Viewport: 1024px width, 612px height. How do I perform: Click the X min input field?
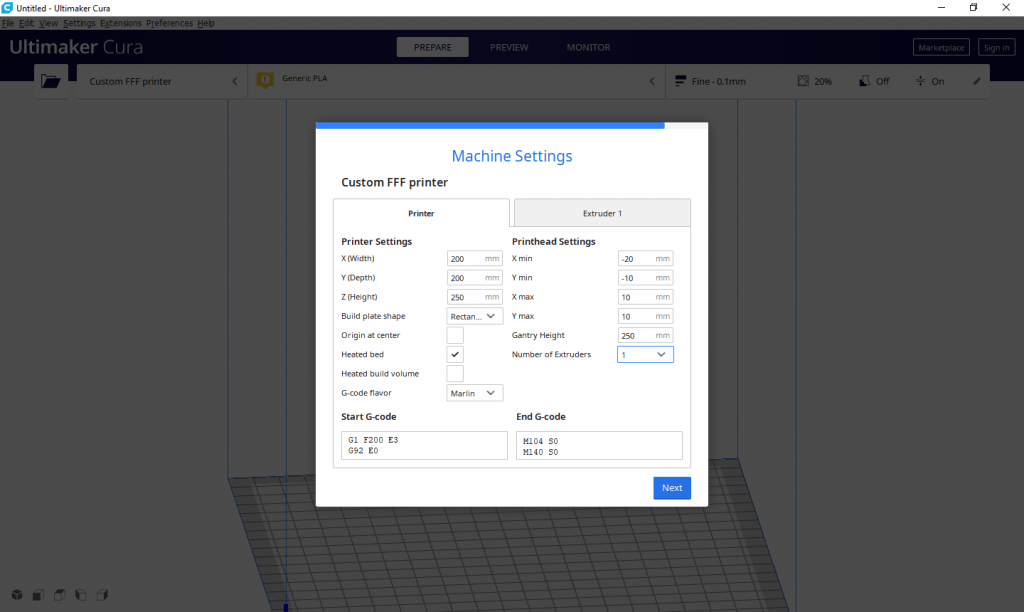[645, 259]
